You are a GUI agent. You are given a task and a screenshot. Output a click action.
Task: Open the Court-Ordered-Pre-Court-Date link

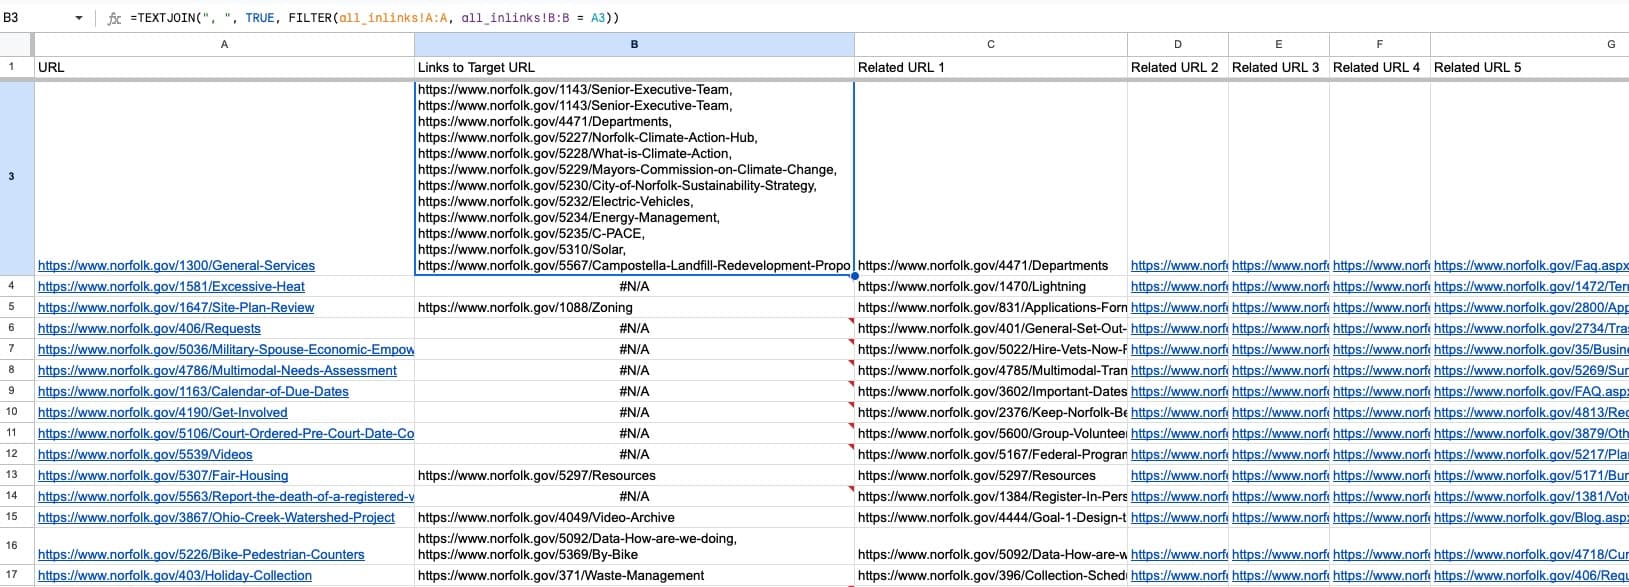coord(226,434)
